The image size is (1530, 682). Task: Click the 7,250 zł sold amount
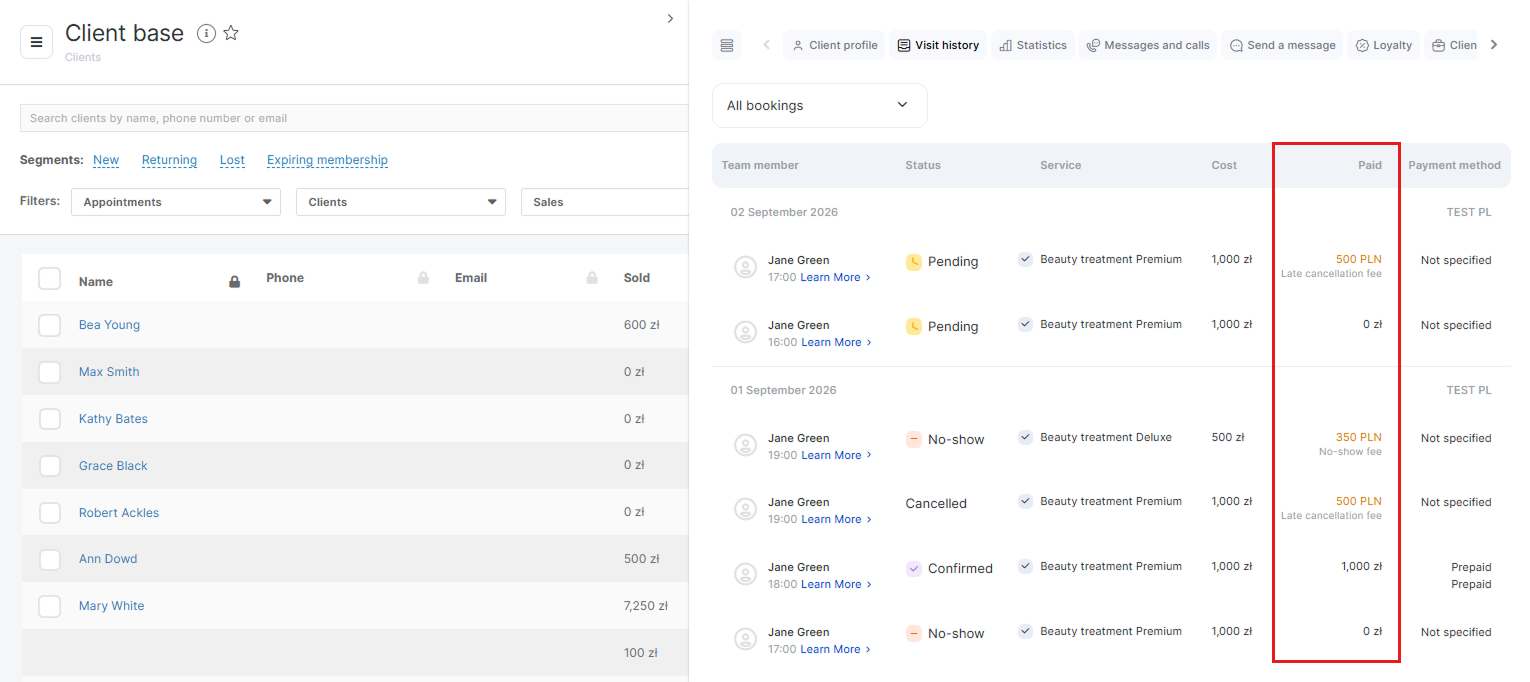[x=645, y=606]
